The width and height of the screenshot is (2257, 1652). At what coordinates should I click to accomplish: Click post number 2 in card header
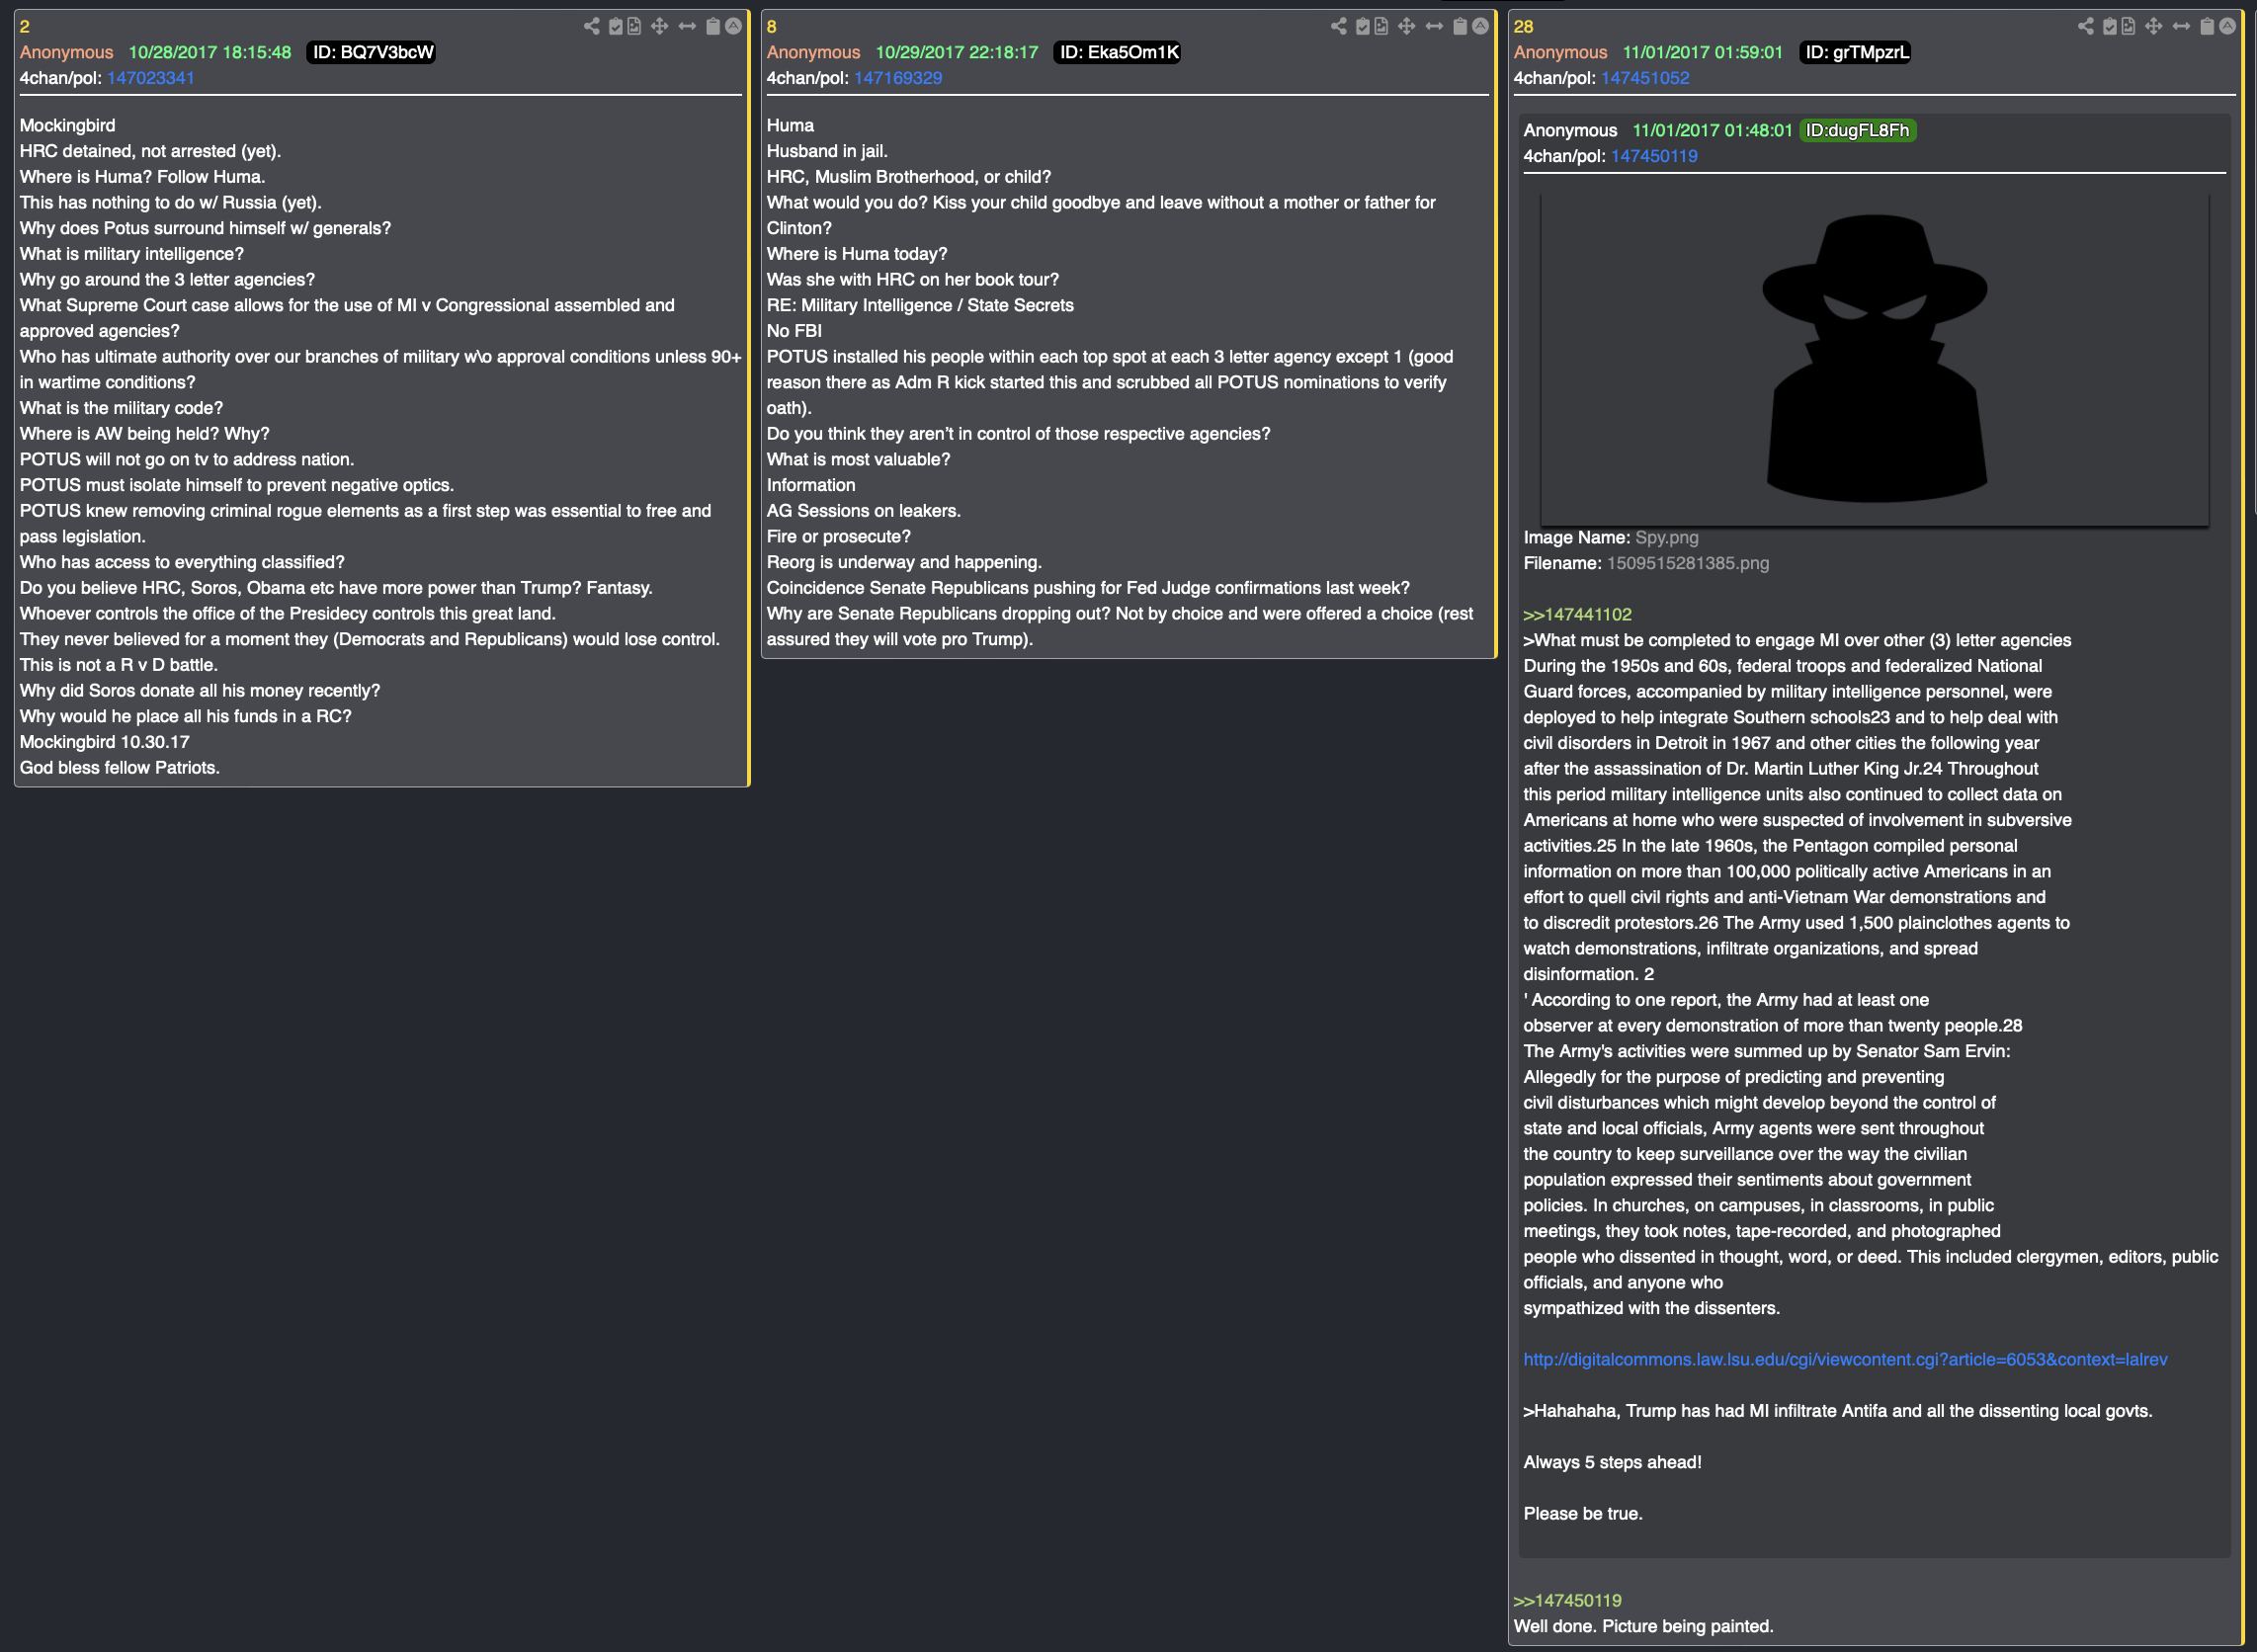point(25,27)
